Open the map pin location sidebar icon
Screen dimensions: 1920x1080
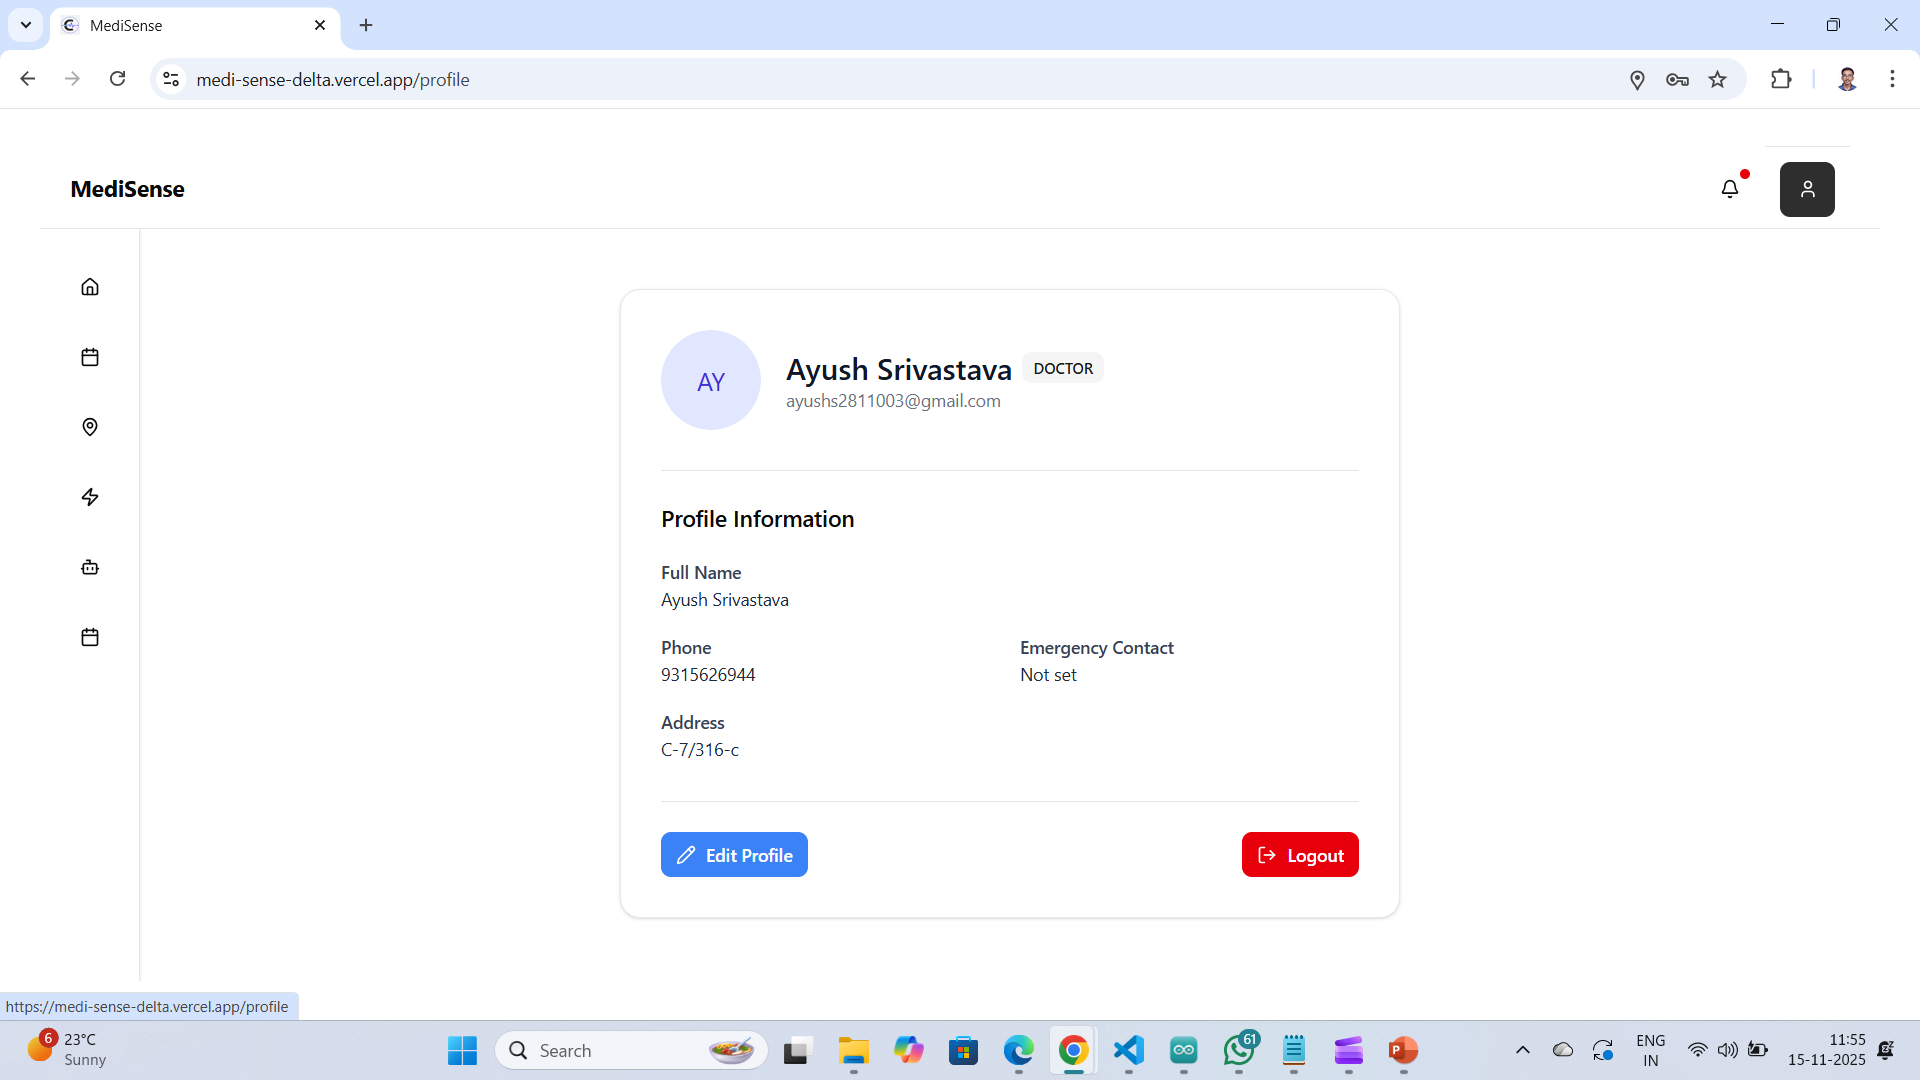90,427
